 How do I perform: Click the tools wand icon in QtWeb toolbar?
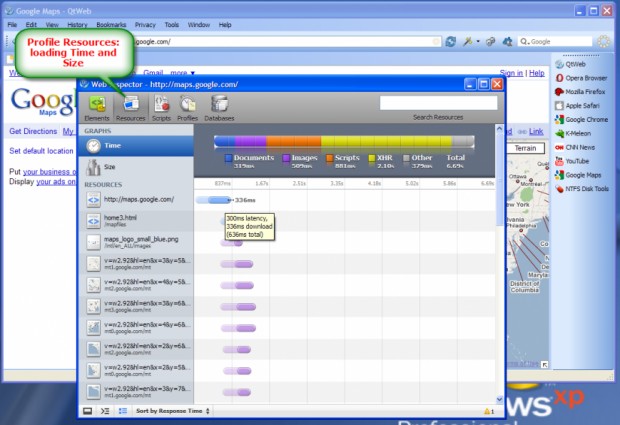click(x=468, y=41)
